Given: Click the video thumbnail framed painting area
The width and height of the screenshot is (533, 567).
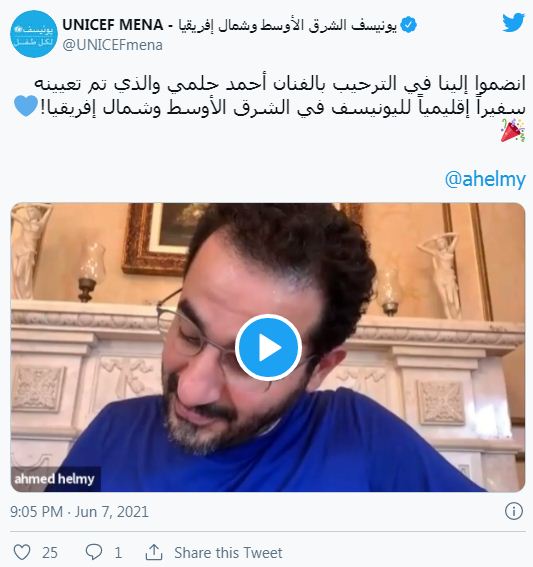Looking at the screenshot, I should pos(165,240).
